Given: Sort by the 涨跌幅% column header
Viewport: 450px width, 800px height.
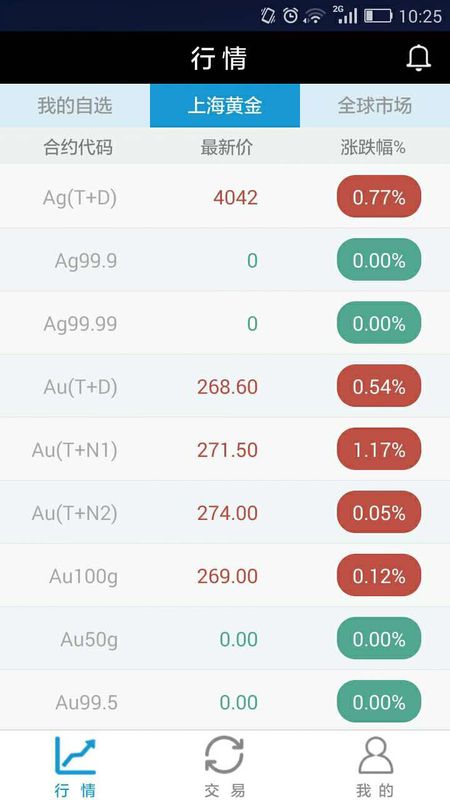Looking at the screenshot, I should click(373, 147).
